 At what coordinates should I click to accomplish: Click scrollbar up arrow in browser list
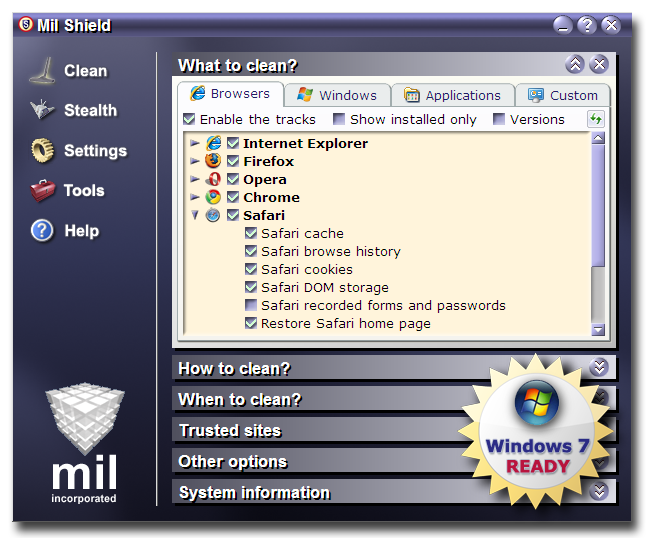[x=598, y=138]
